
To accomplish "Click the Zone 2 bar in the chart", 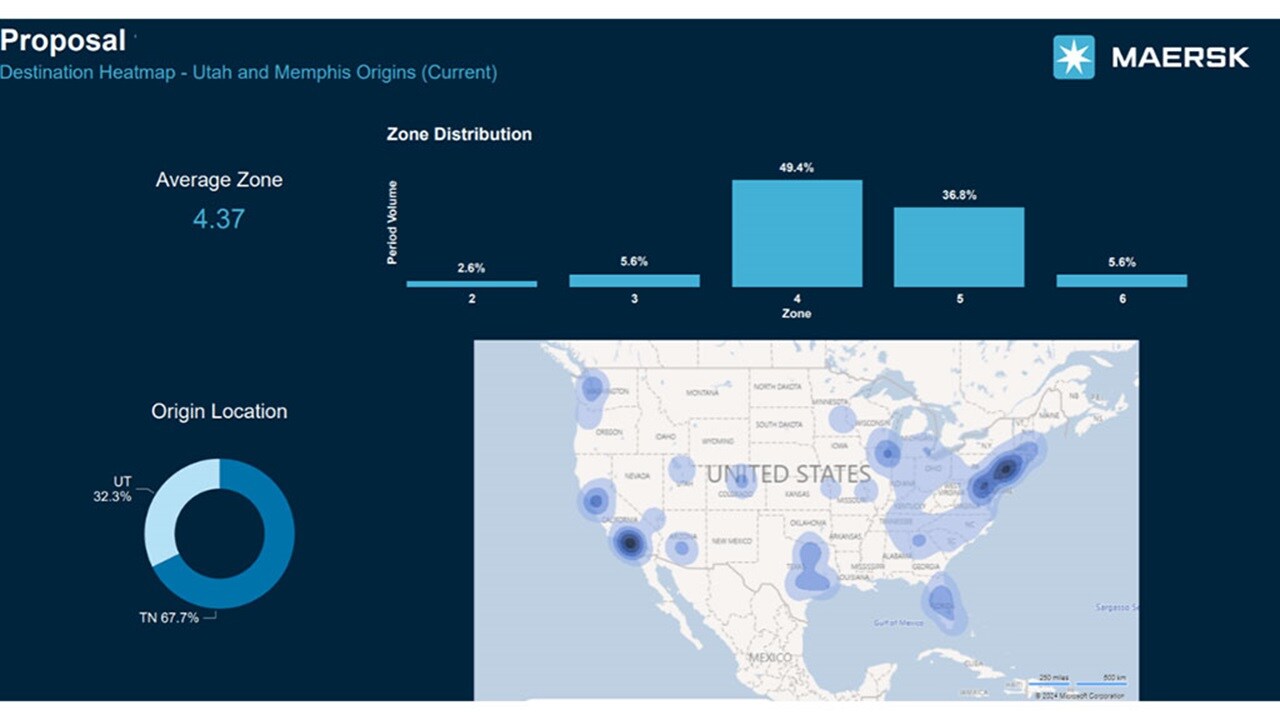I will pyautogui.click(x=472, y=284).
